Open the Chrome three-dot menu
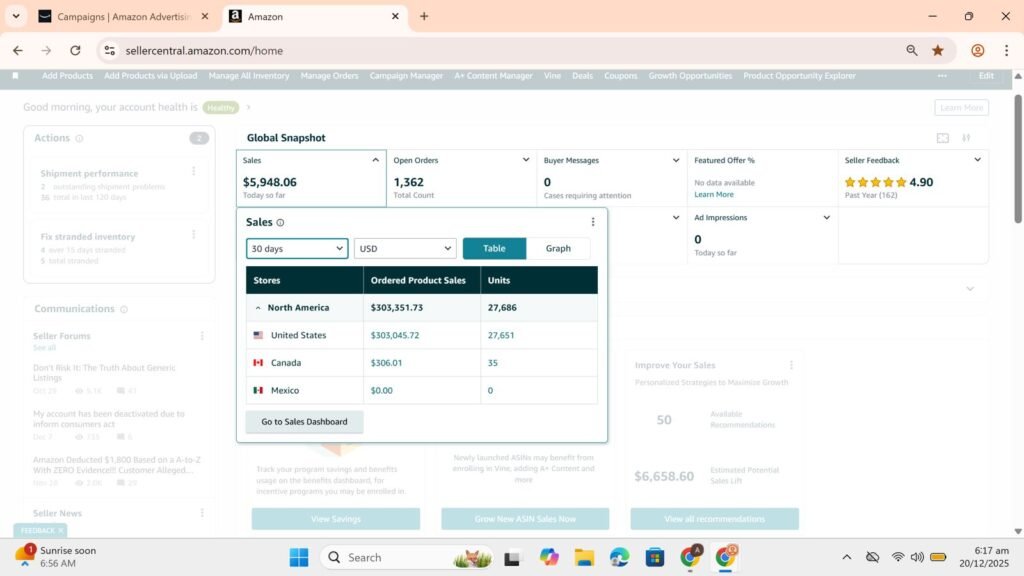The width and height of the screenshot is (1024, 576). pos(1006,50)
